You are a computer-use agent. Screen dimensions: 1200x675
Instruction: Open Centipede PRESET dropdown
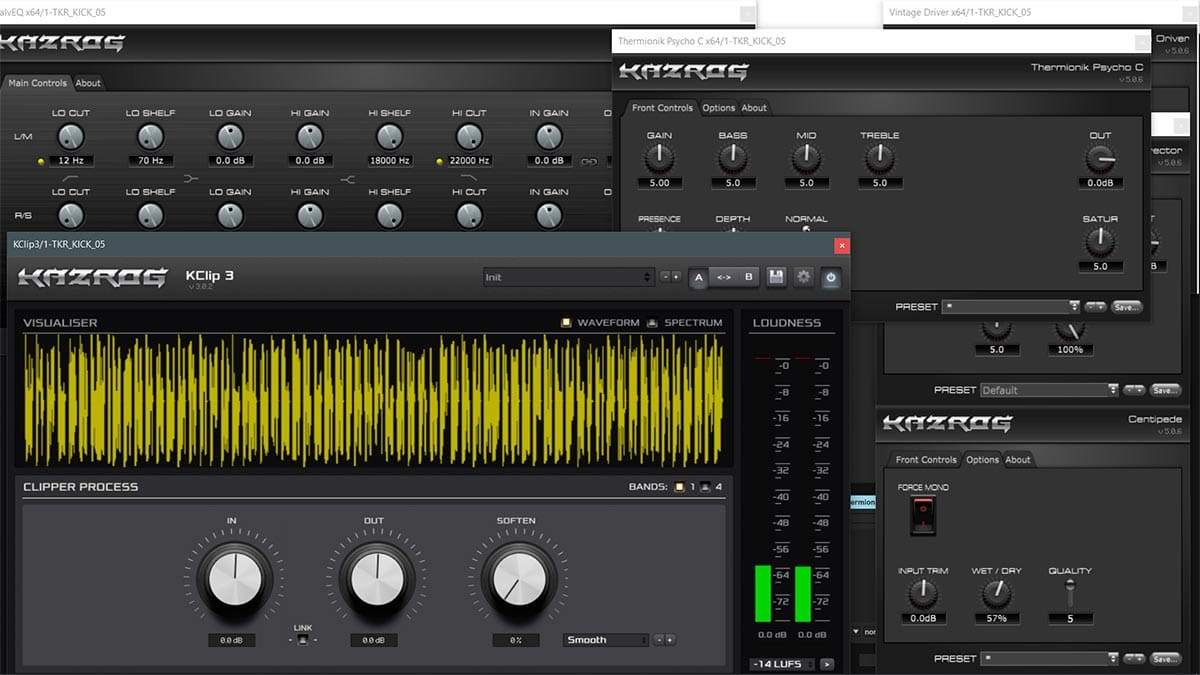pos(1049,659)
